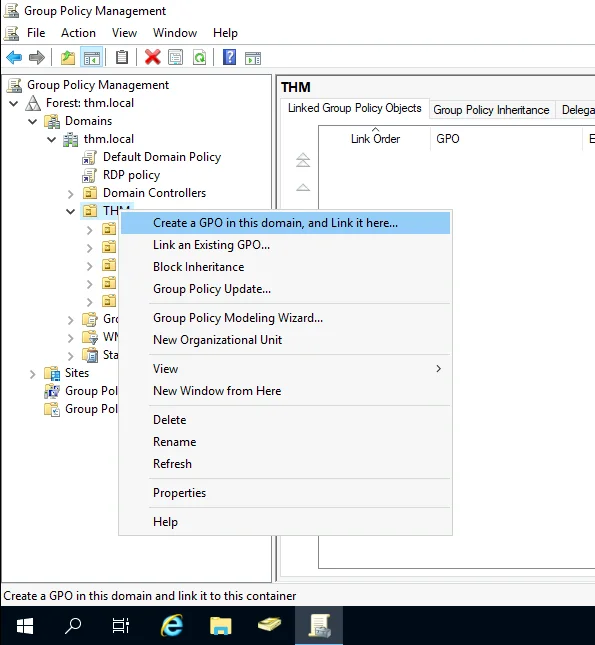
Task: Open File Explorer from the taskbar
Action: point(221,626)
